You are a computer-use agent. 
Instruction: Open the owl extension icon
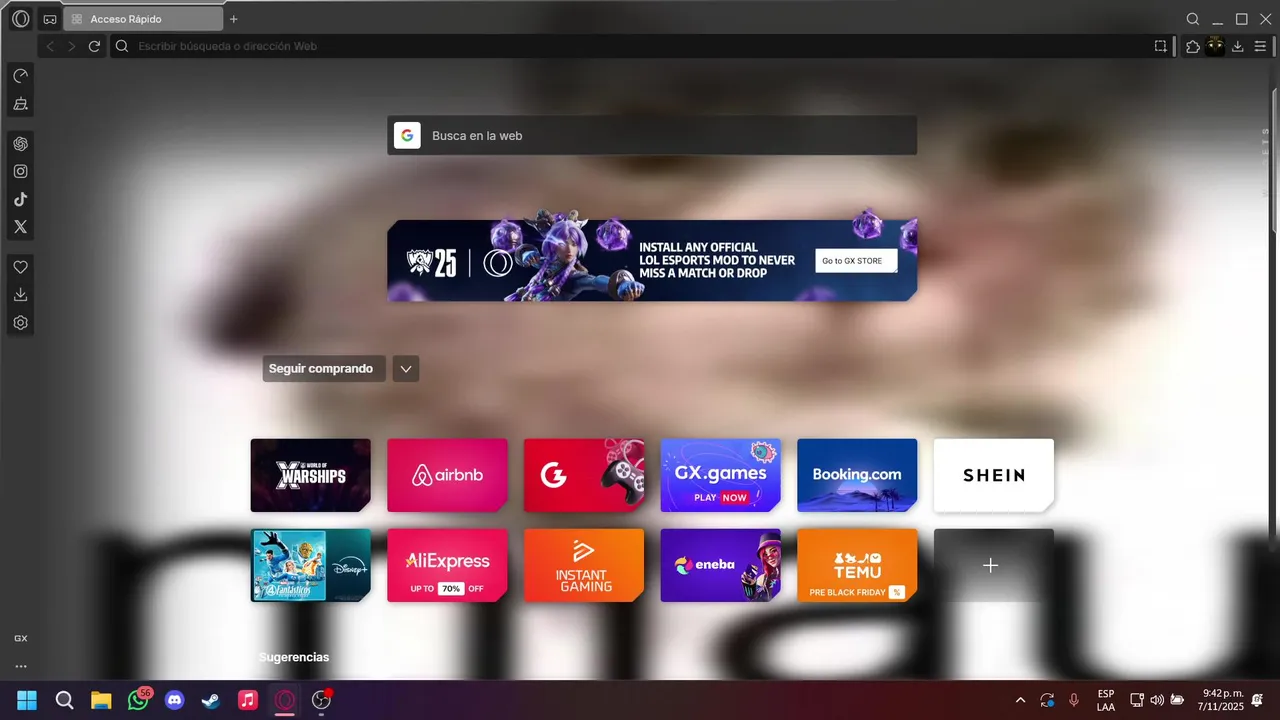coord(1215,46)
